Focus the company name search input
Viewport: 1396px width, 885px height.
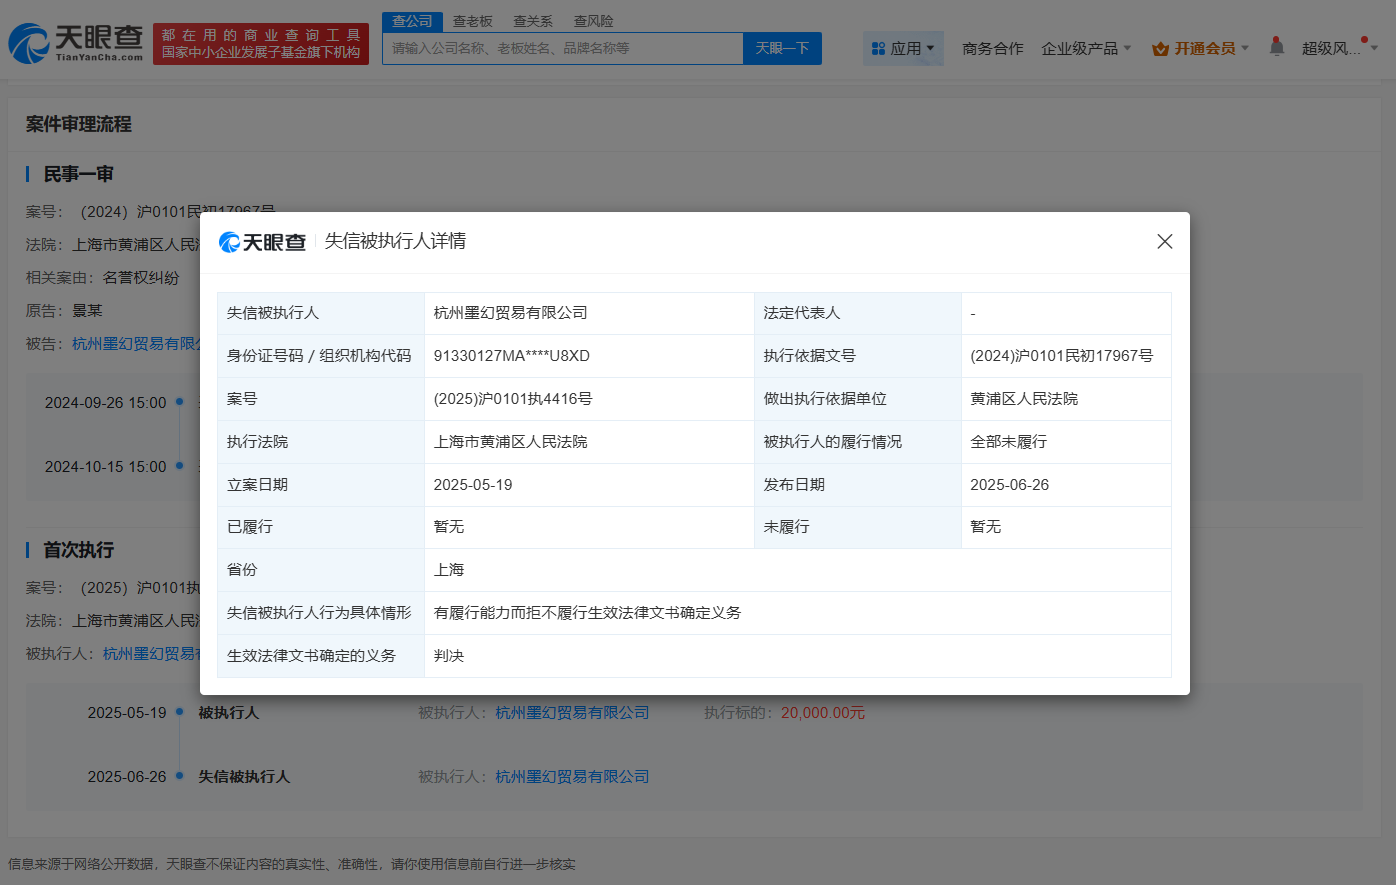click(563, 48)
